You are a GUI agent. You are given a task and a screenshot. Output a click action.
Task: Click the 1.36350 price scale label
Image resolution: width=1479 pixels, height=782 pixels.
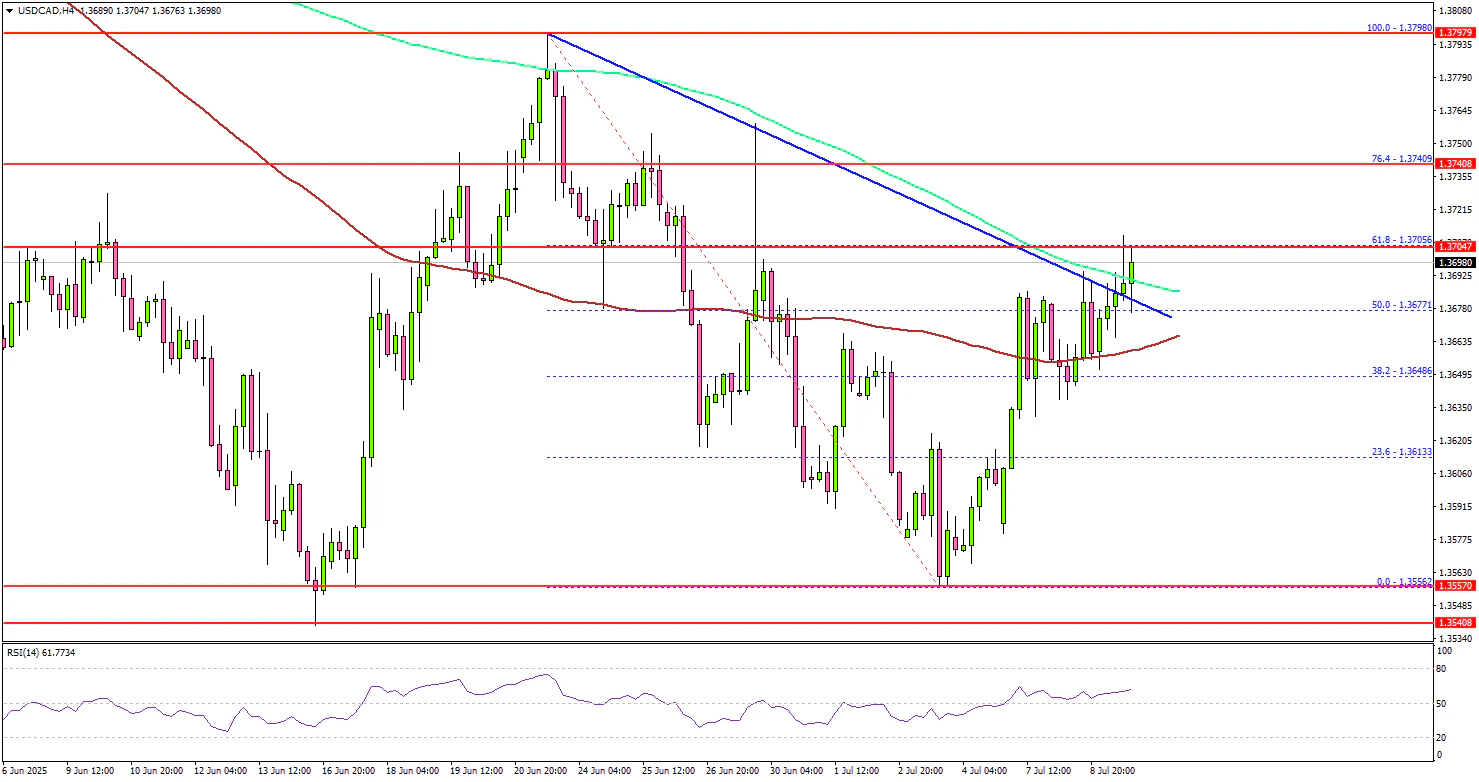tap(1455, 408)
